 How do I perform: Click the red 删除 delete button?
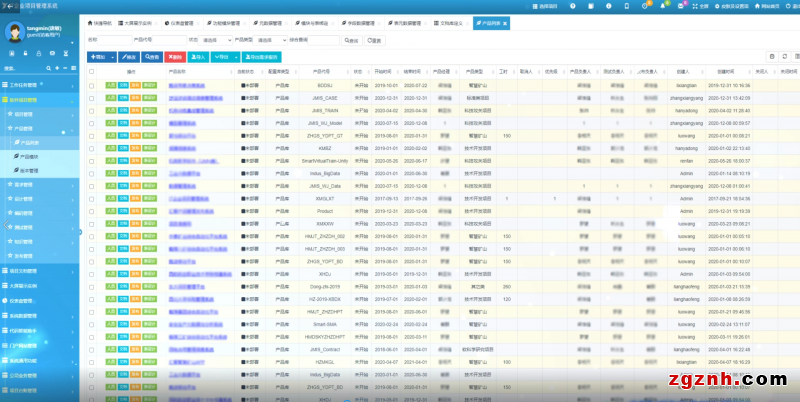click(x=174, y=57)
